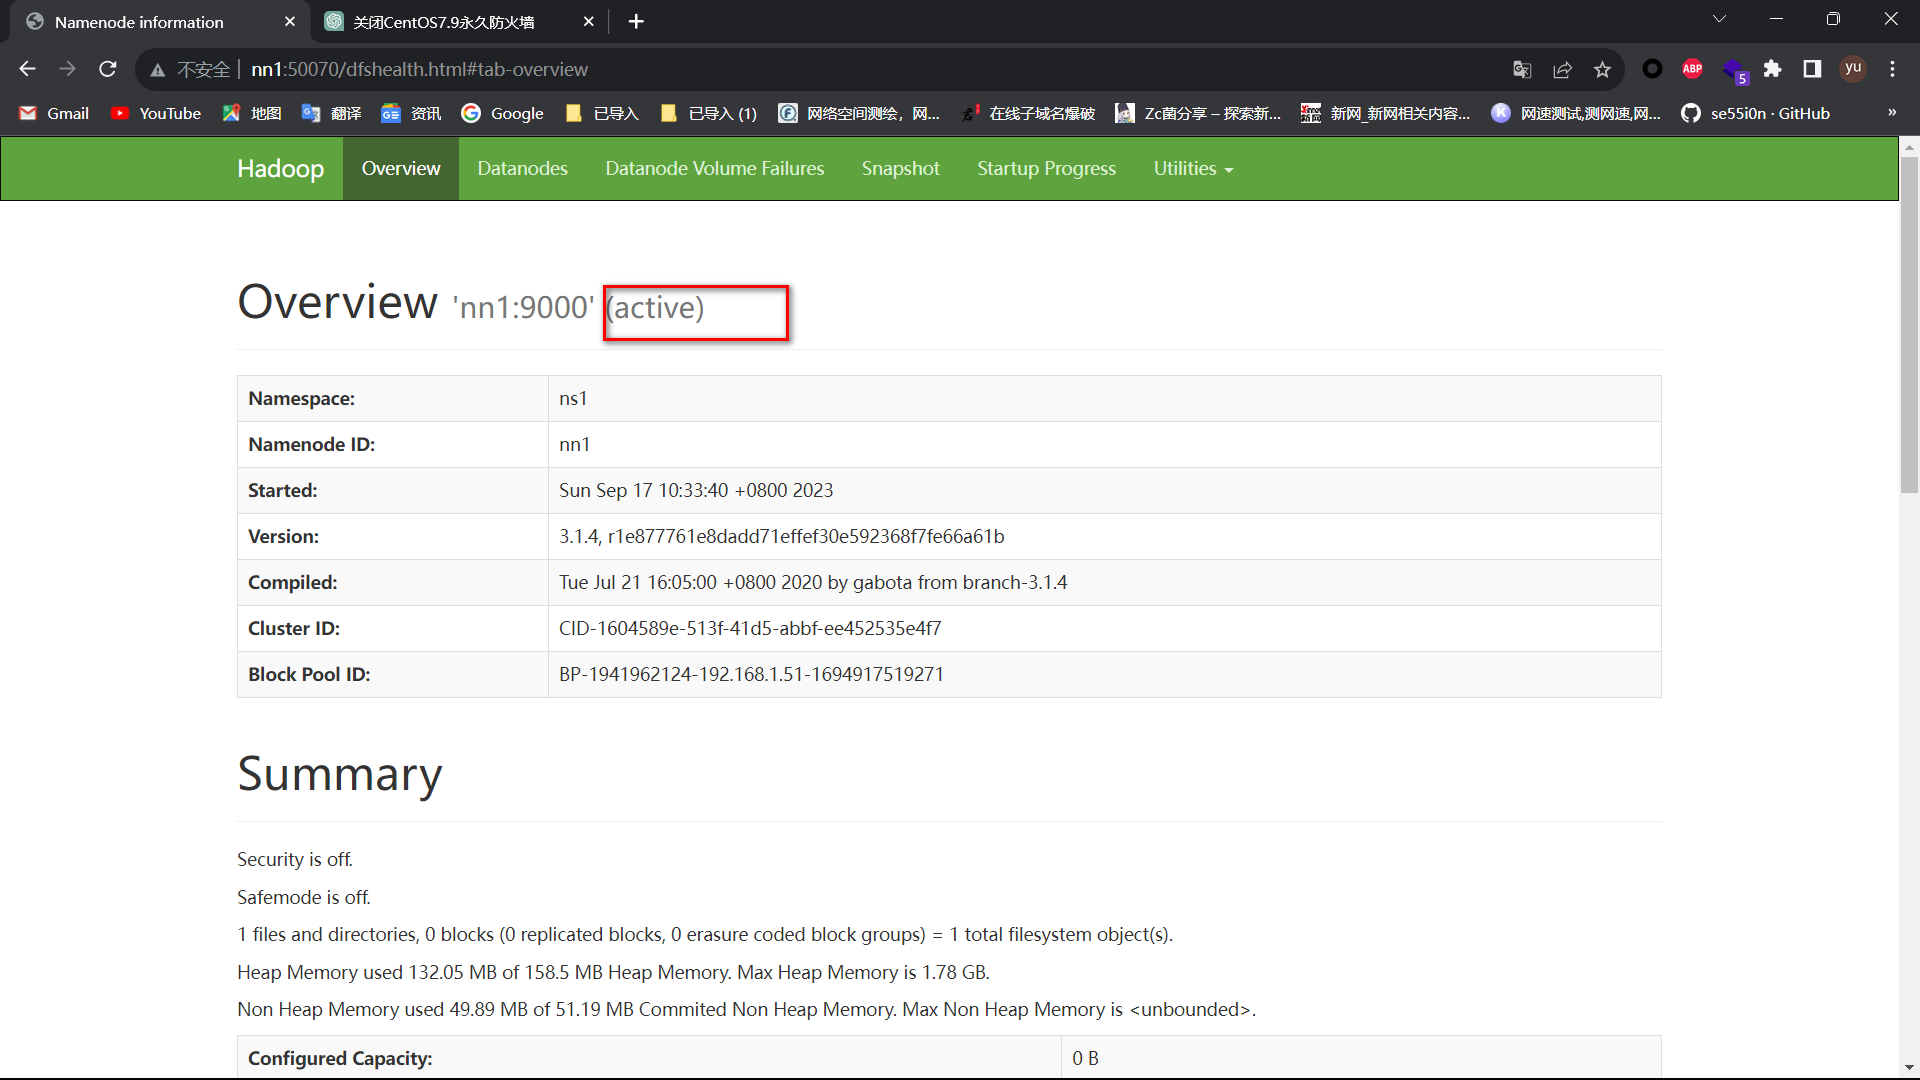1920x1080 pixels.
Task: Expand the Utilities dropdown menu
Action: [x=1192, y=169]
